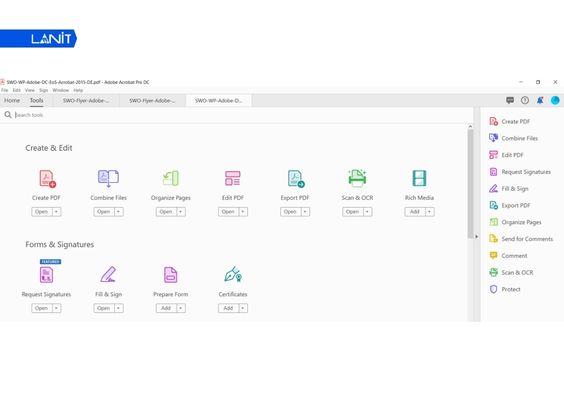Expand dropdown arrow under Rich Media

point(430,212)
